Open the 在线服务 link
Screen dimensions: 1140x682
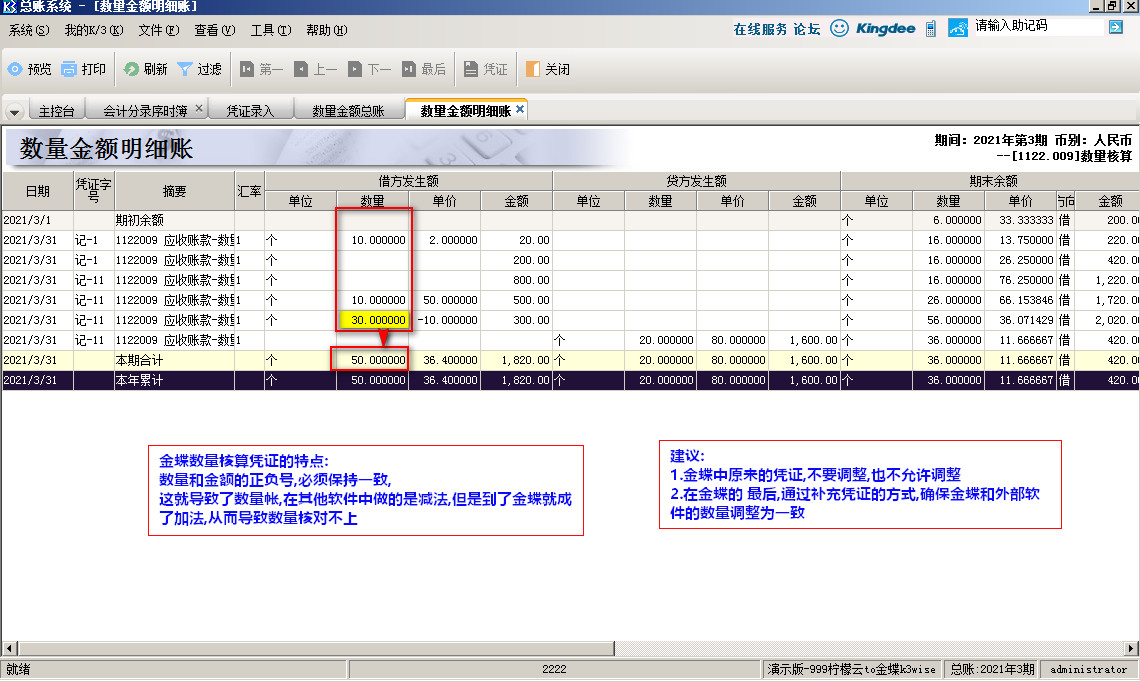pyautogui.click(x=760, y=29)
